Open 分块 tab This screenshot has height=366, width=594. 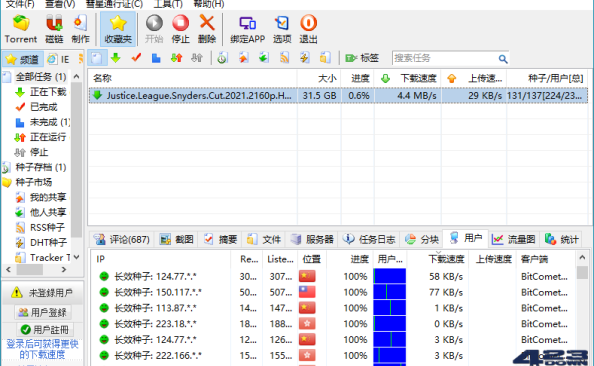(x=422, y=239)
